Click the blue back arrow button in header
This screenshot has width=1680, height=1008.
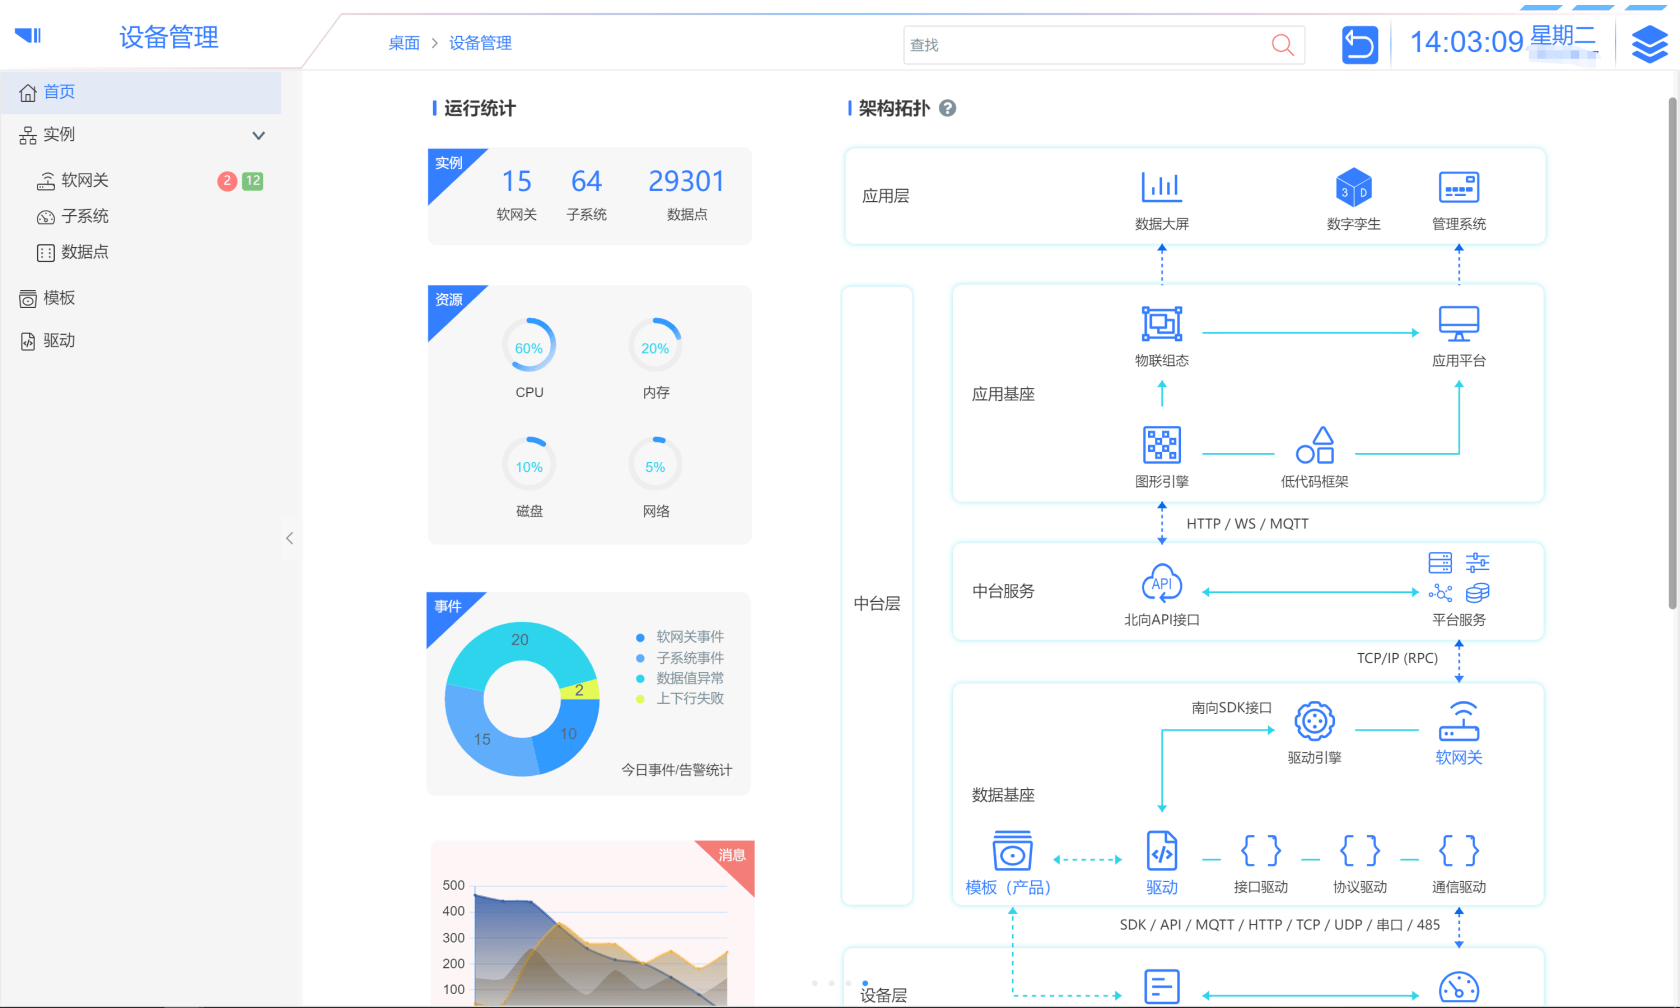1359,45
